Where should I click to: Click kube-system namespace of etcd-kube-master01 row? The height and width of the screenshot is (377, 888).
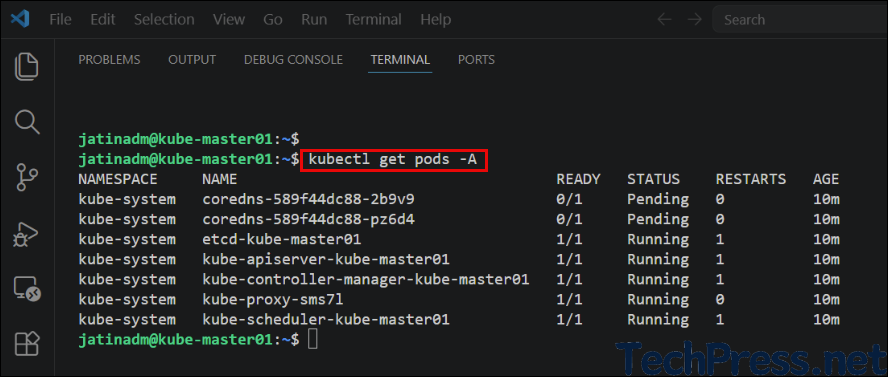coord(127,239)
